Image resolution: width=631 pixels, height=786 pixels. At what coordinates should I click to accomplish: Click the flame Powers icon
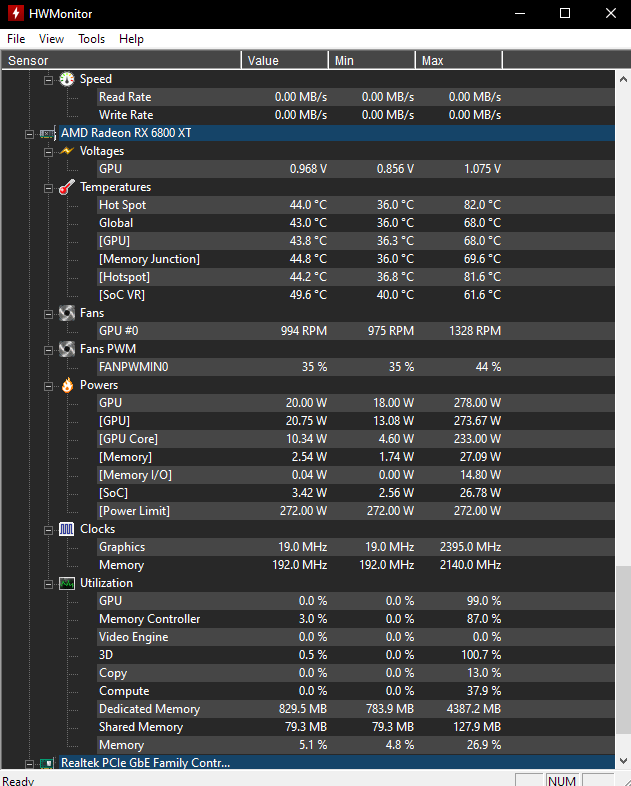point(67,385)
